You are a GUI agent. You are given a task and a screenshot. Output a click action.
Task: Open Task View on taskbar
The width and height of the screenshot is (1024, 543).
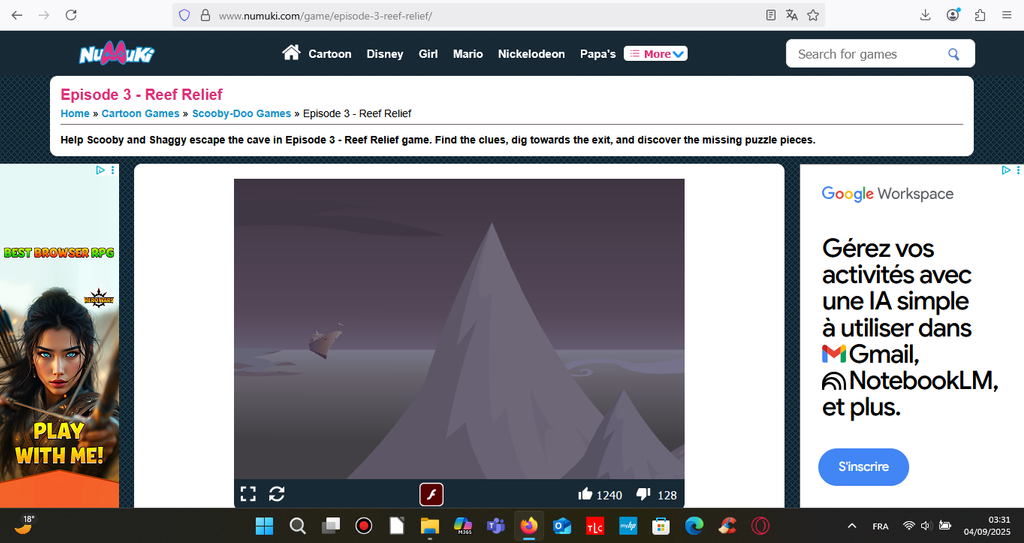[x=331, y=525]
